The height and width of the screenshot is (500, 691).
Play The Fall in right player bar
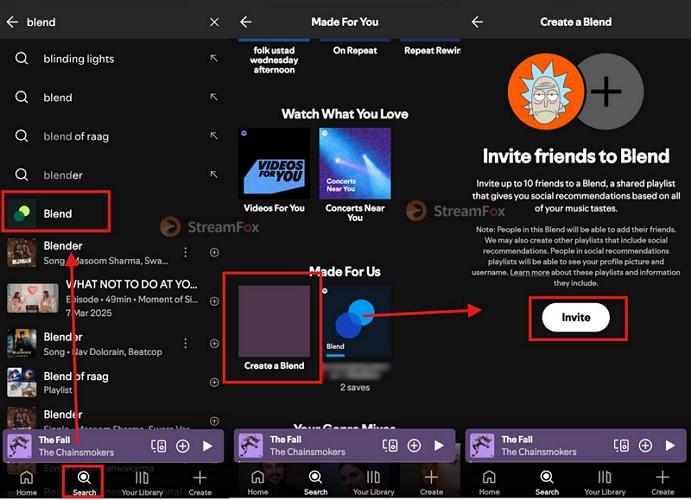(670, 446)
